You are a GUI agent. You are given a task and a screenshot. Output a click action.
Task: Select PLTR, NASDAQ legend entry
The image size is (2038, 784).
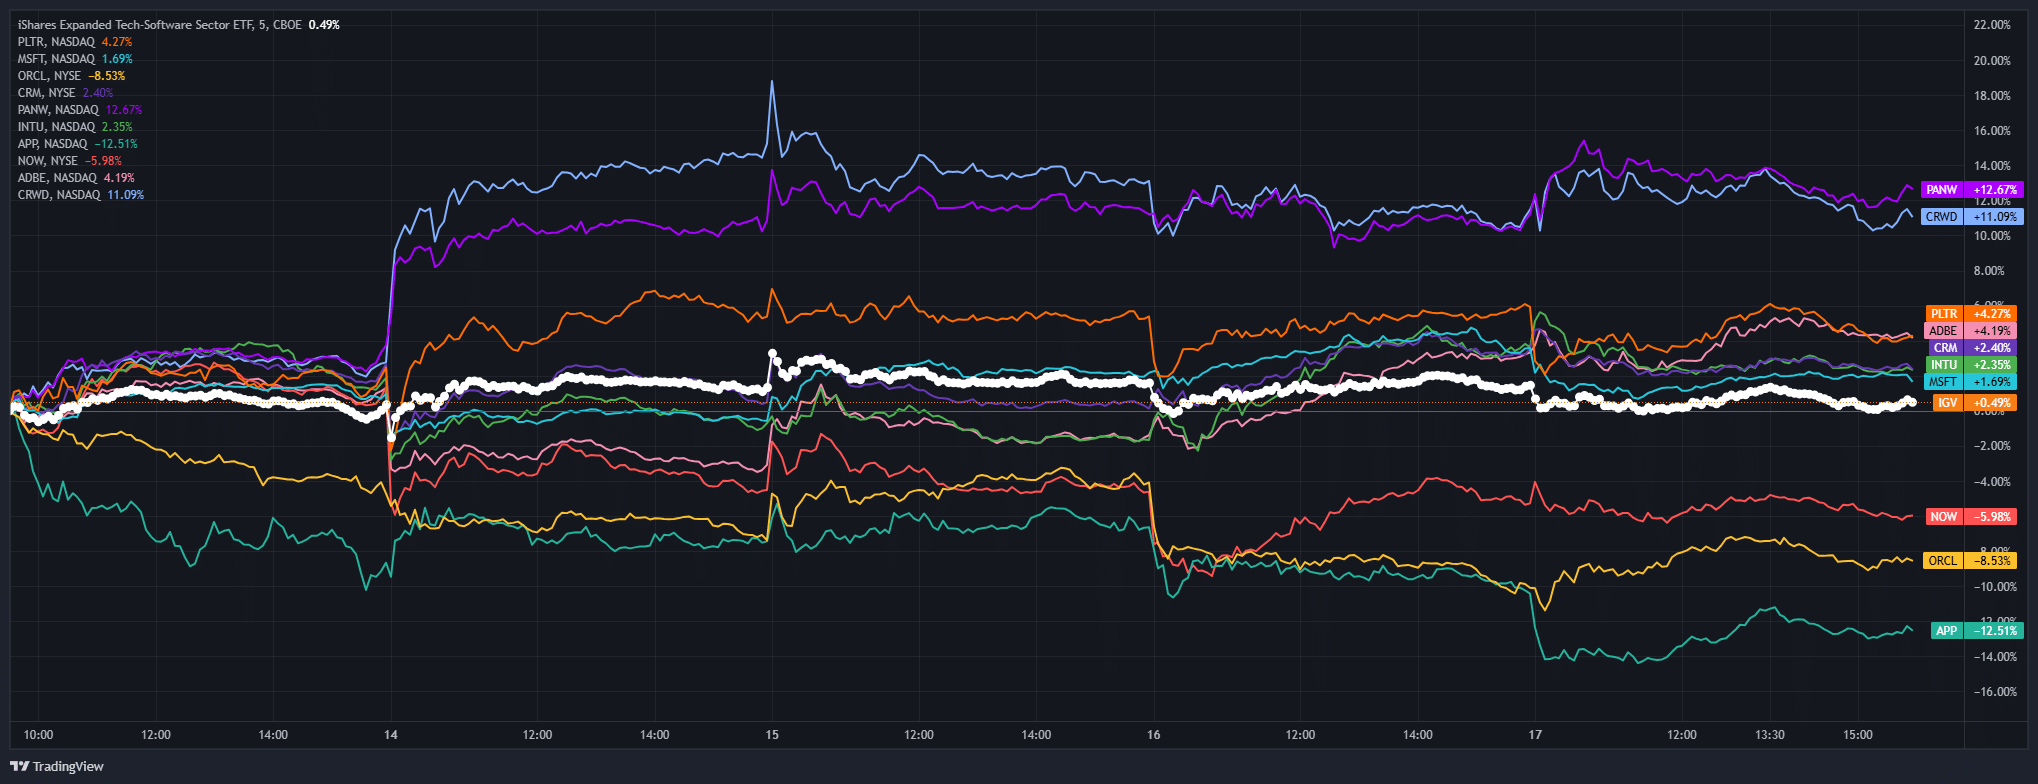pyautogui.click(x=75, y=42)
